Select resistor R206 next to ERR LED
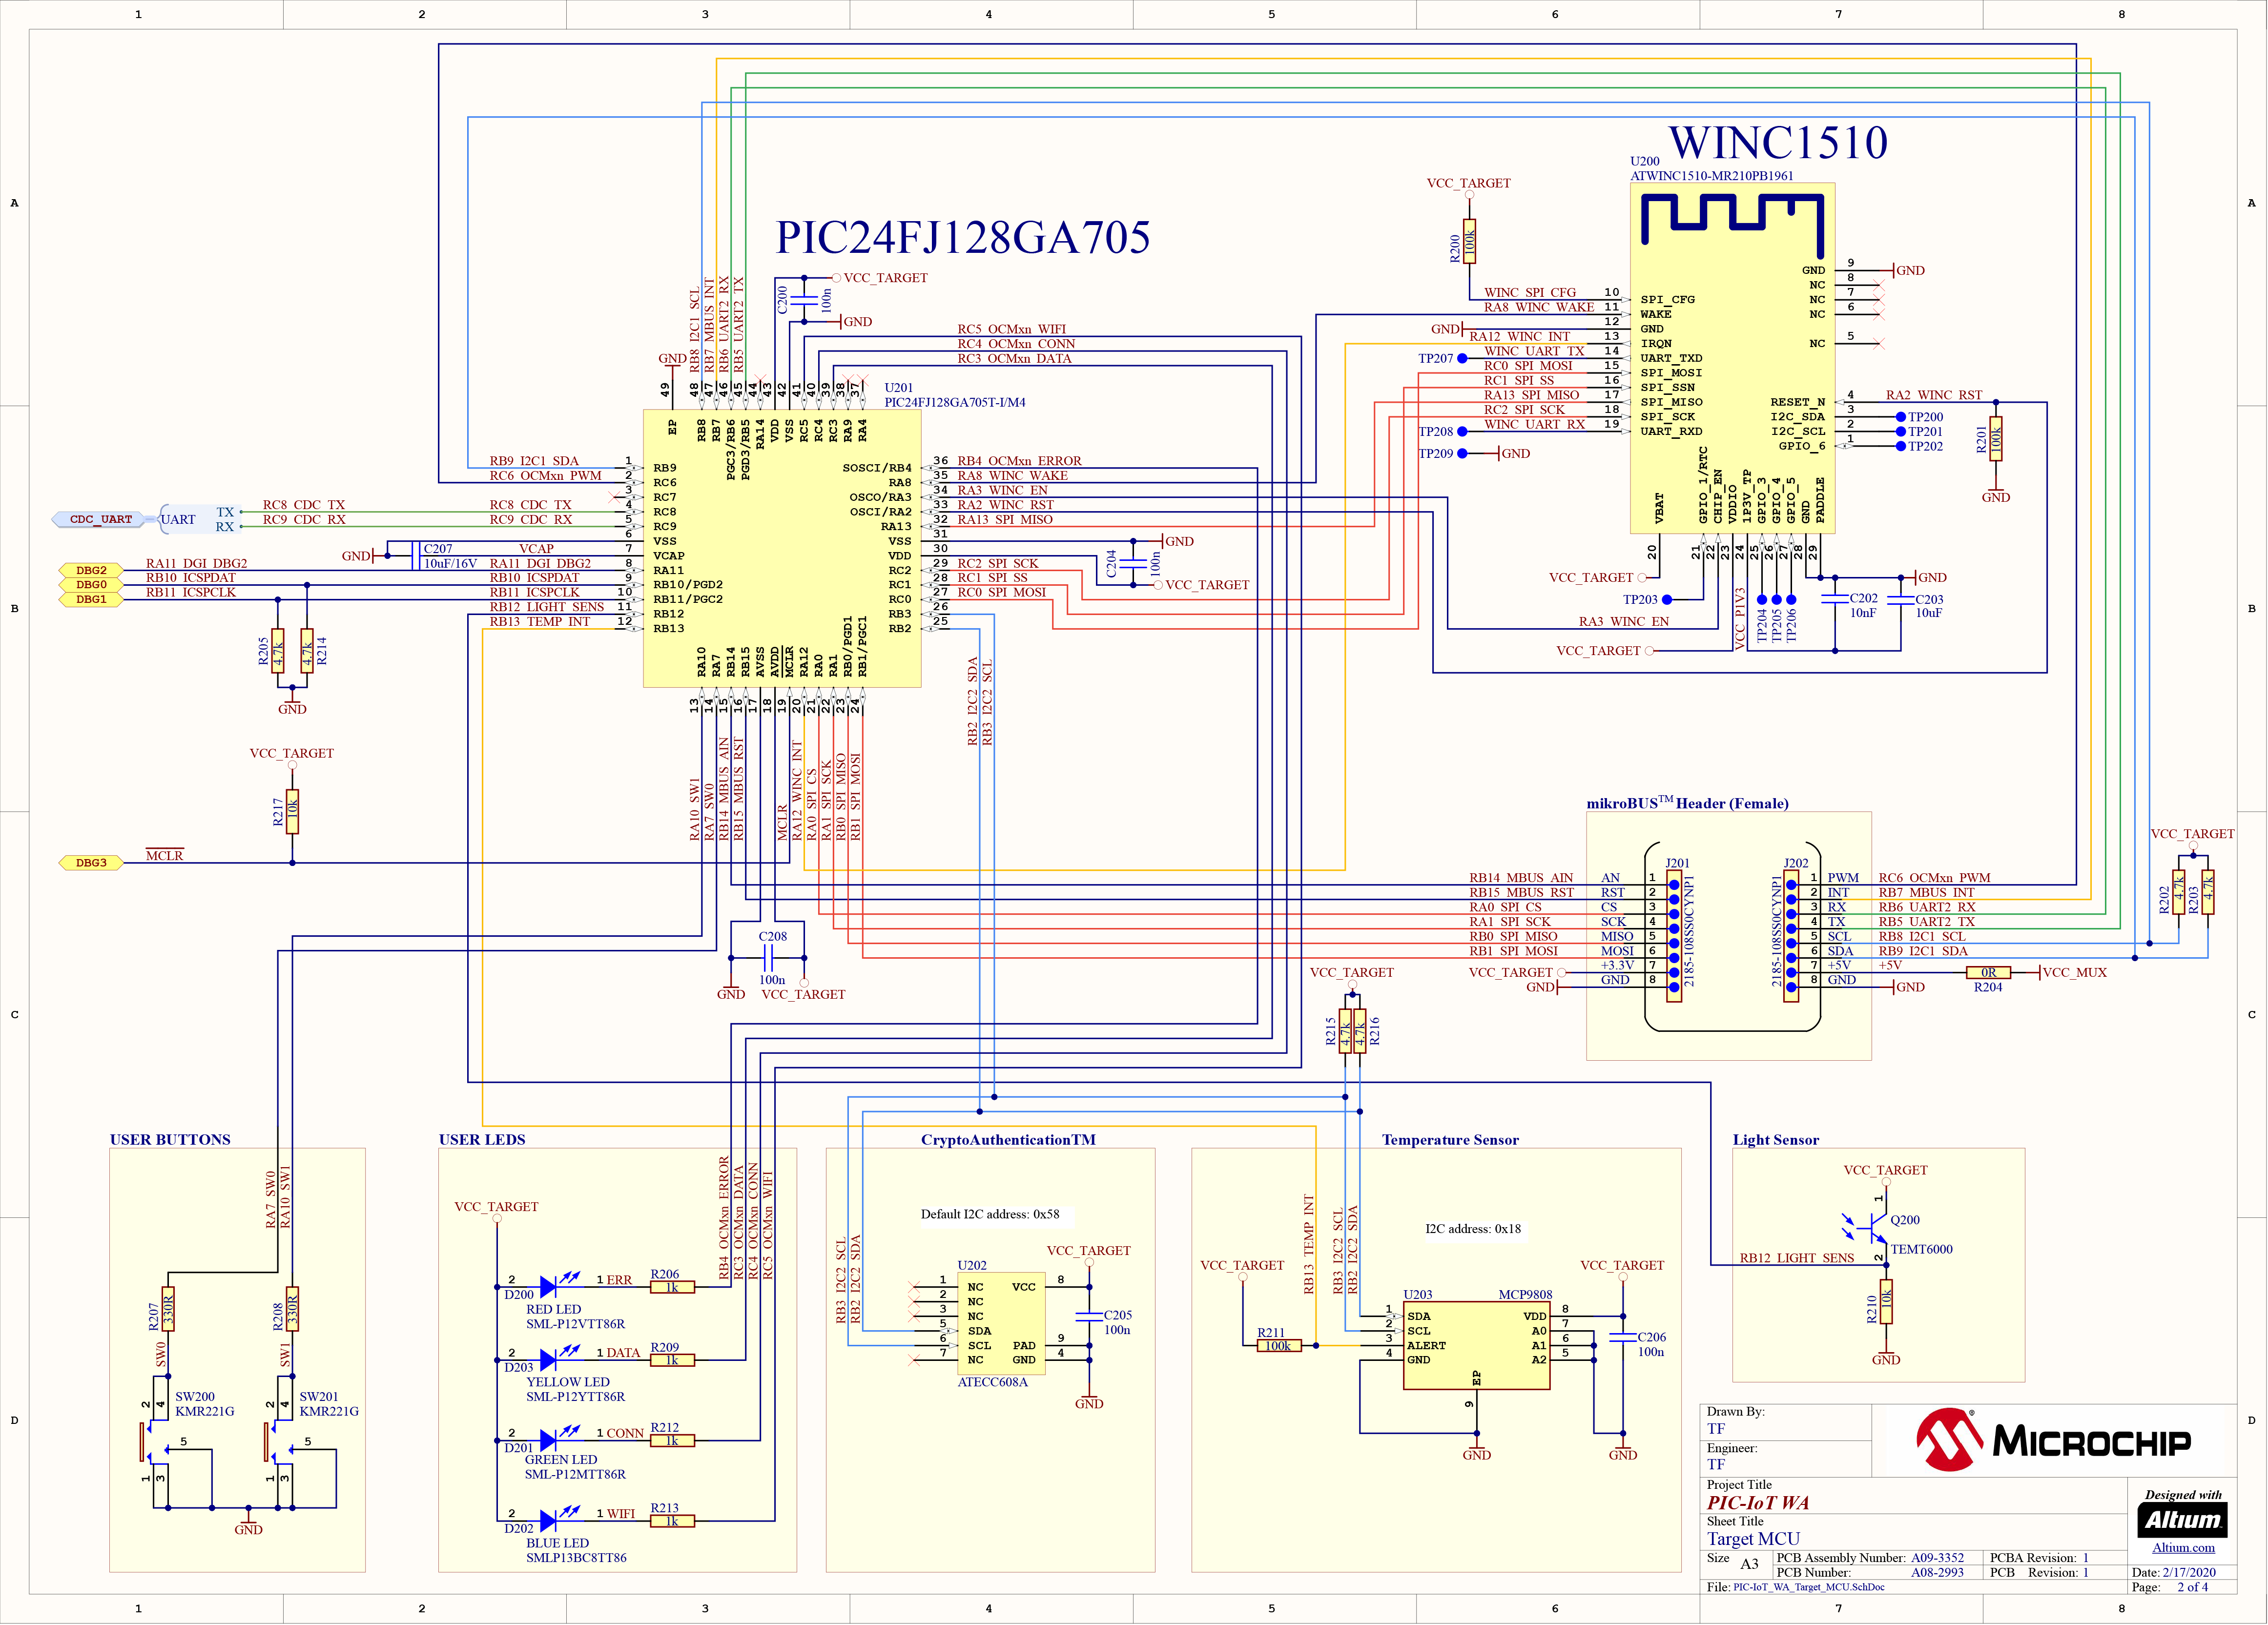 pyautogui.click(x=672, y=1287)
